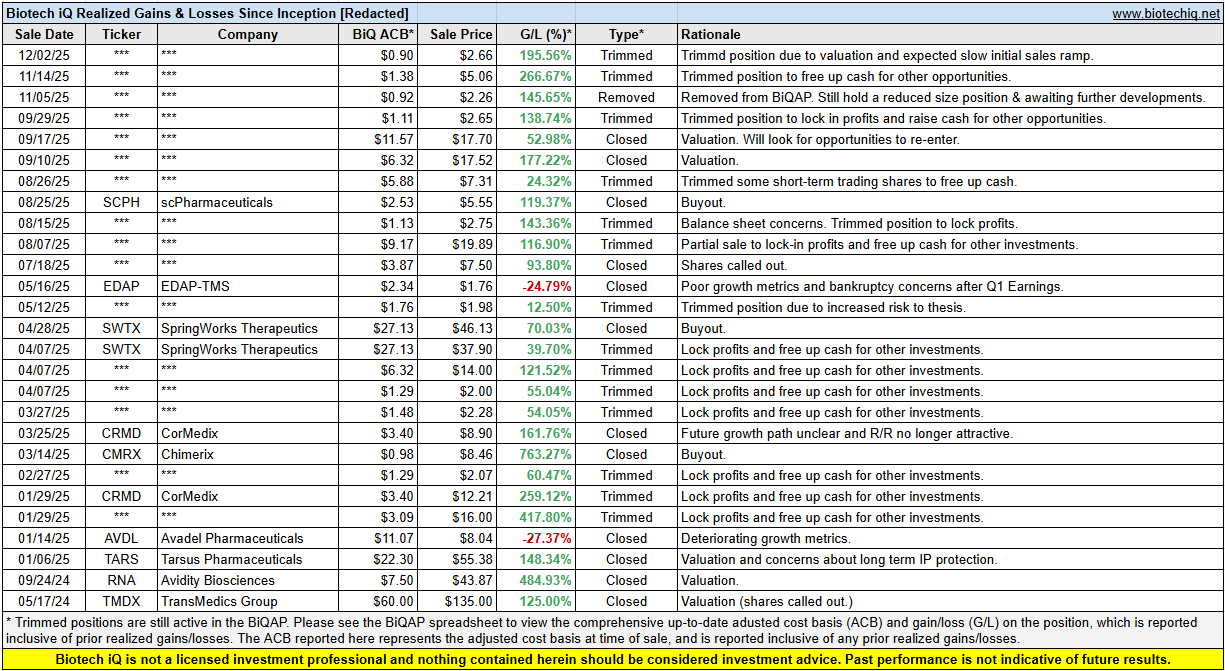Screen dimensions: 1225x671
Task: Click the TransMedics Group company cell
Action: pos(248,601)
